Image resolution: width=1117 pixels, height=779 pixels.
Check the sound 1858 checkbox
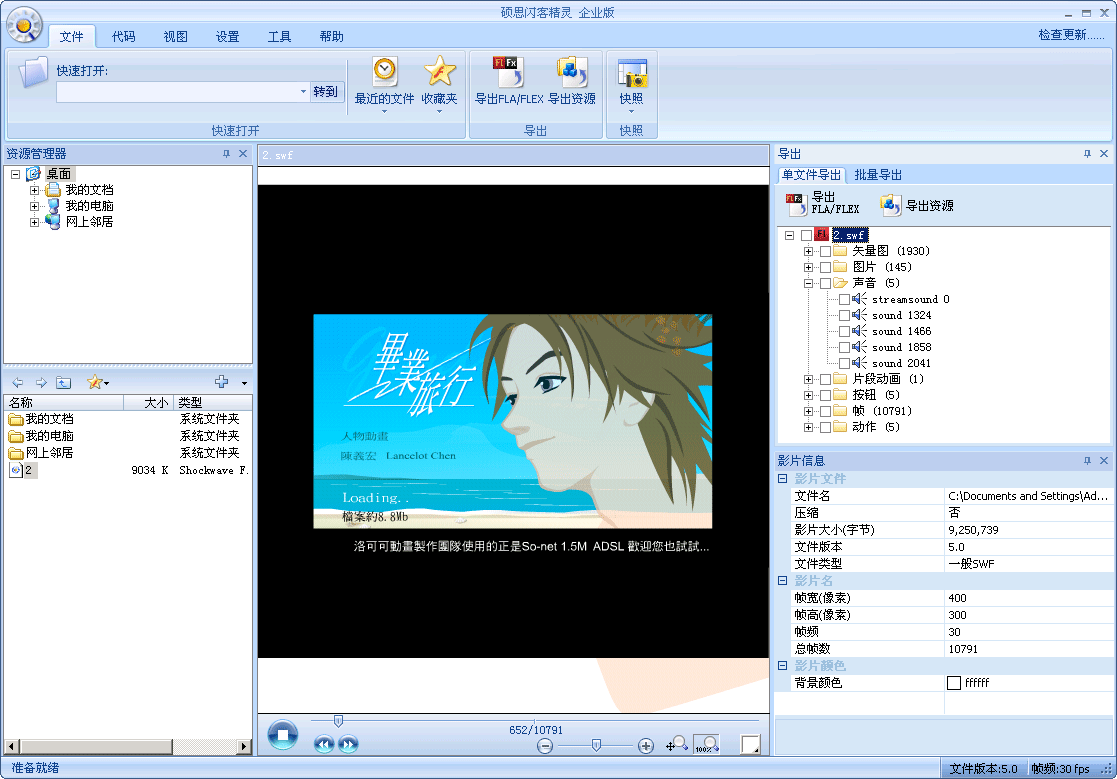tap(844, 347)
